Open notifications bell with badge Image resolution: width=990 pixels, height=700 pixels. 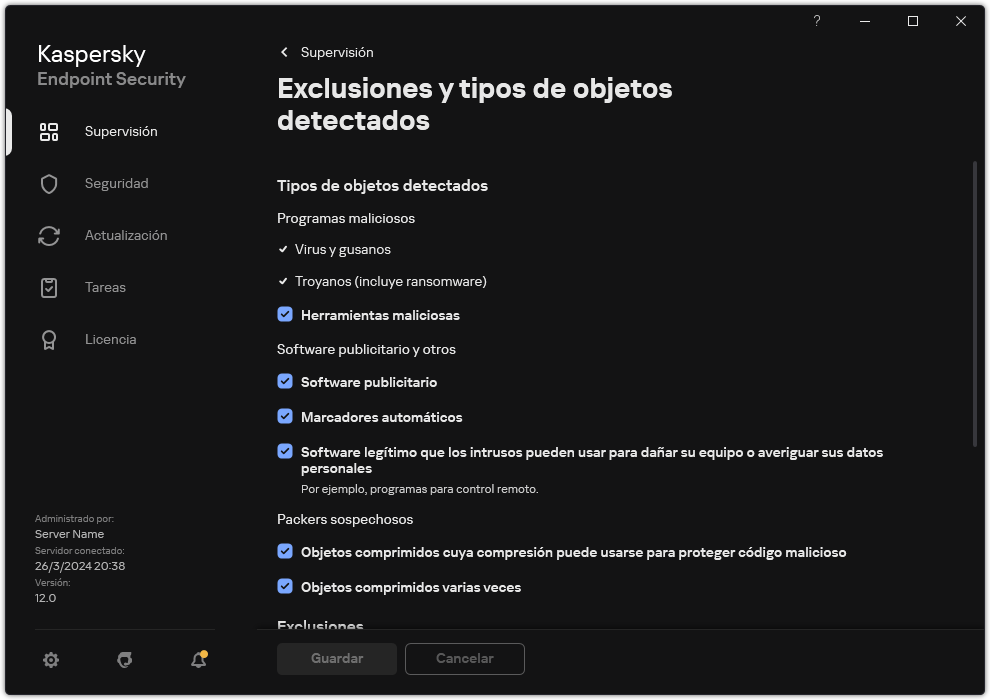(198, 660)
